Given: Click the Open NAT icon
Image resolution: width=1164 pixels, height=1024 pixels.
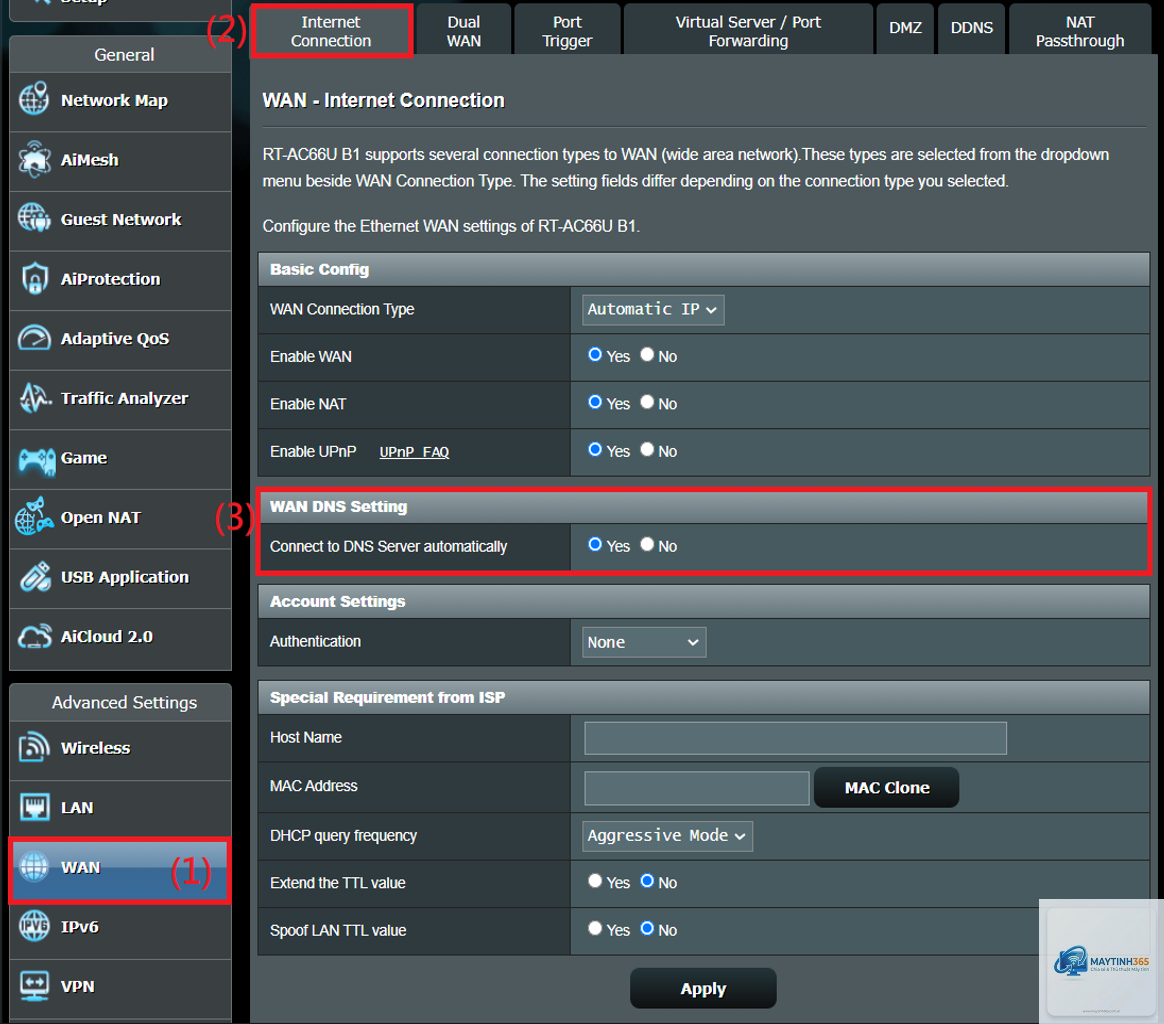Looking at the screenshot, I should click(x=34, y=517).
